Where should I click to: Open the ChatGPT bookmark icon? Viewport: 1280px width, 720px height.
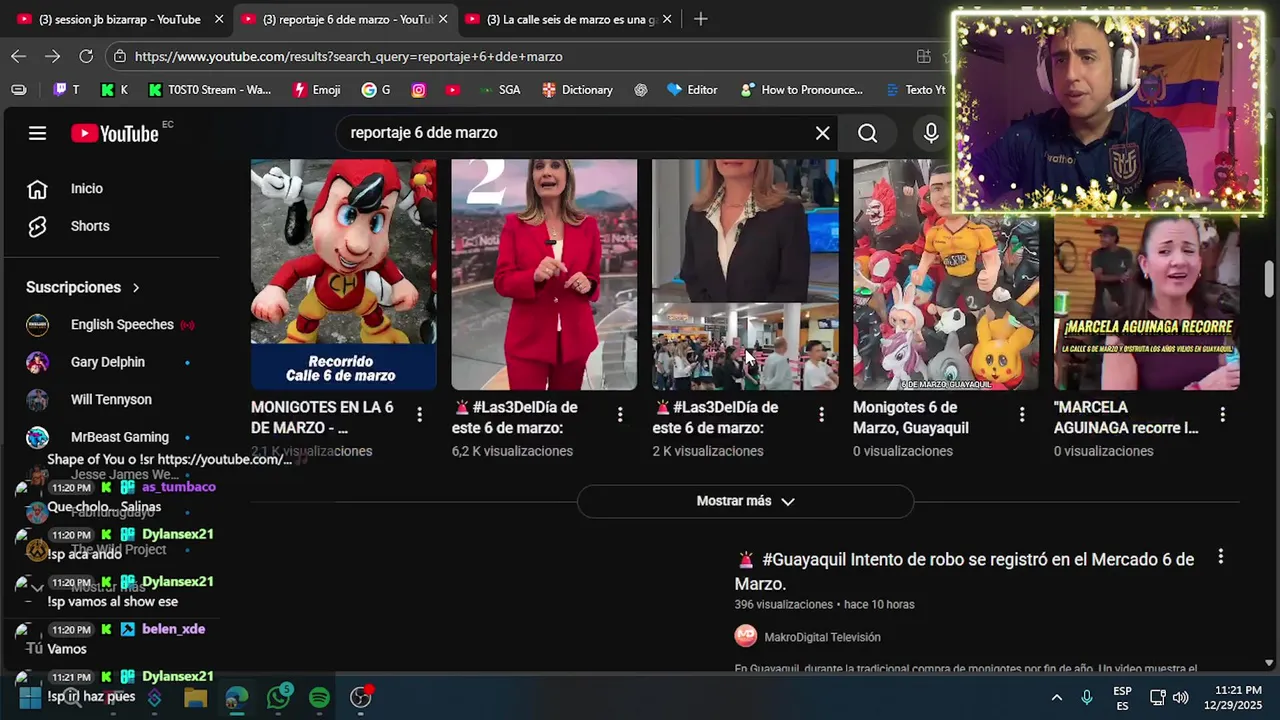click(x=641, y=90)
